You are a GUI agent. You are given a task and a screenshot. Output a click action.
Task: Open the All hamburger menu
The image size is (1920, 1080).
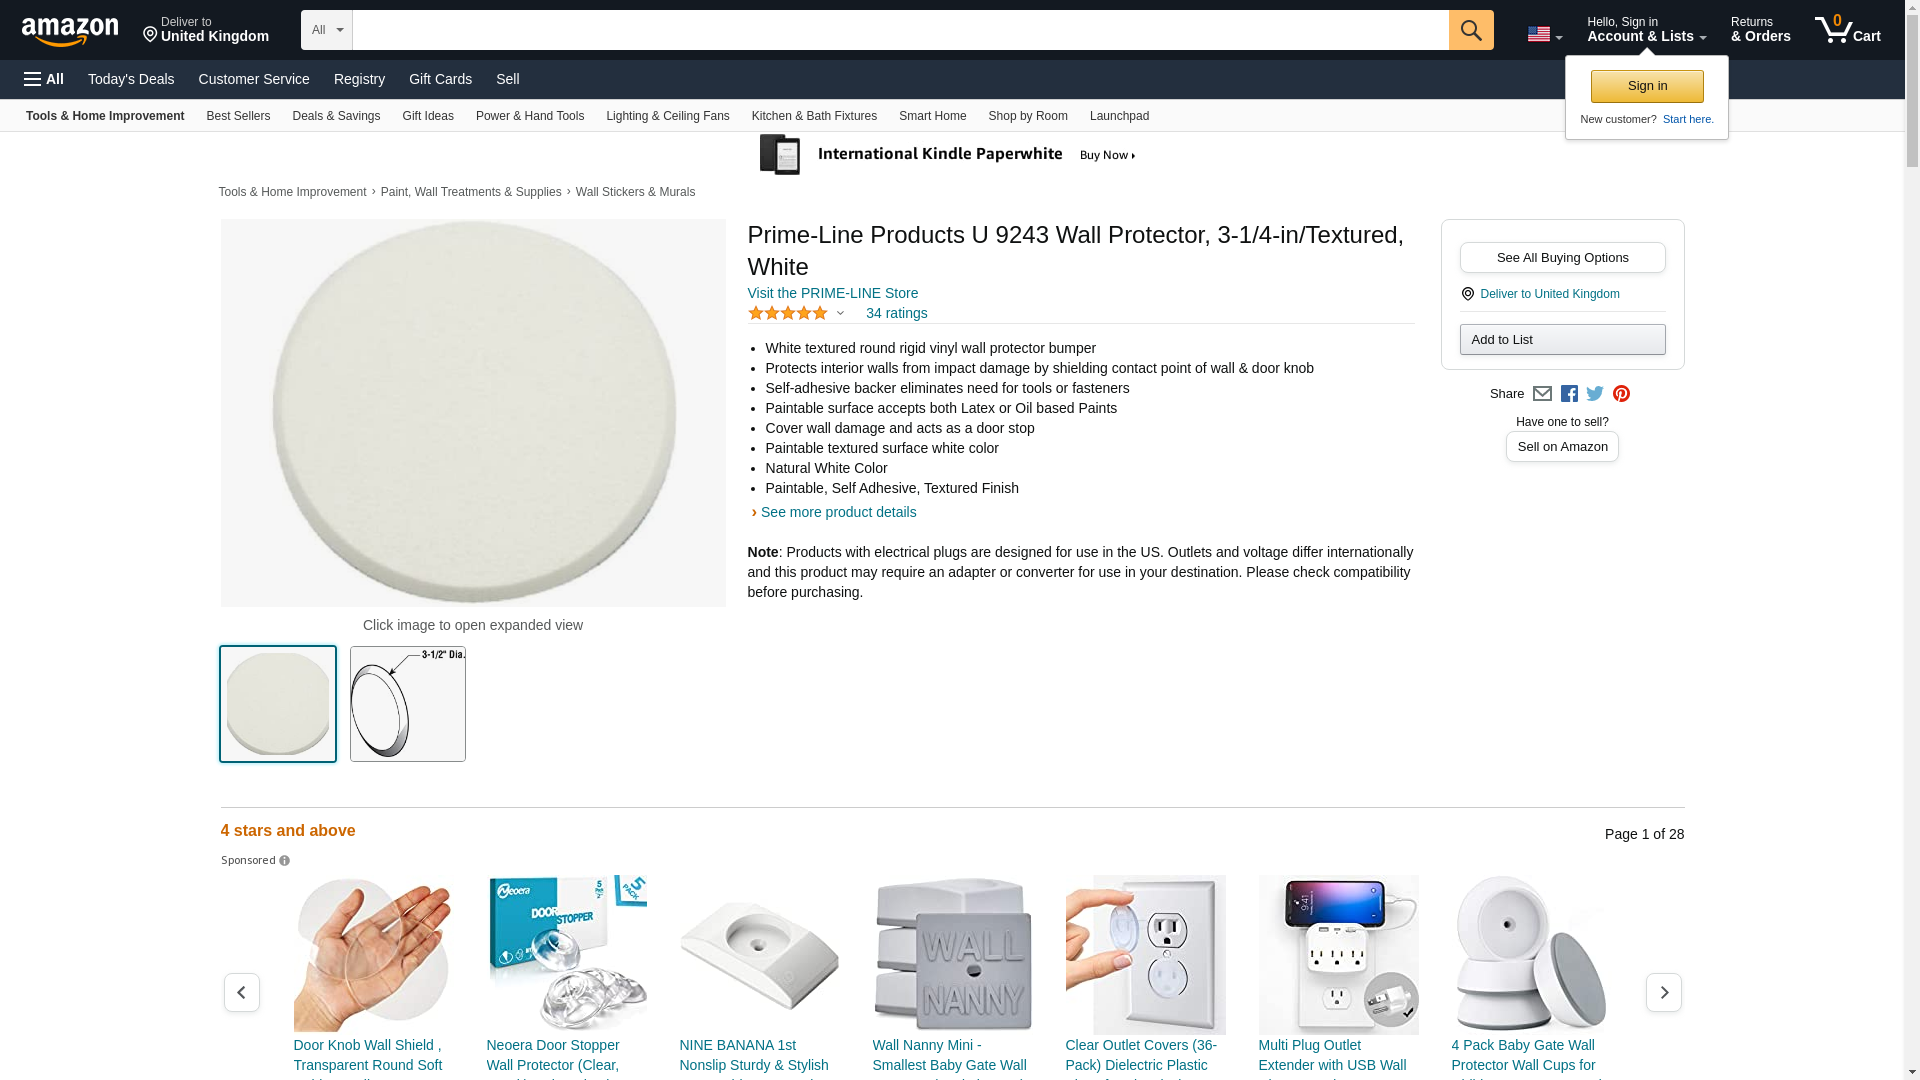point(44,79)
